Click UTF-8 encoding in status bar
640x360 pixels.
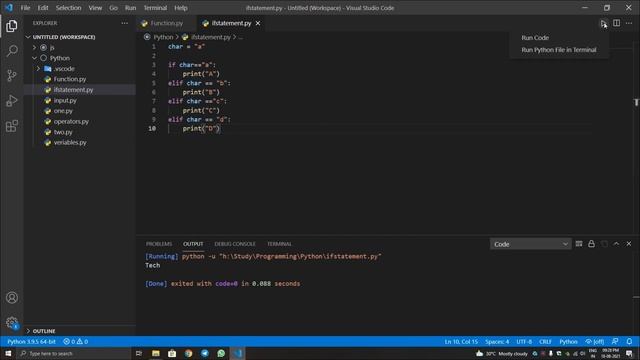coord(524,341)
